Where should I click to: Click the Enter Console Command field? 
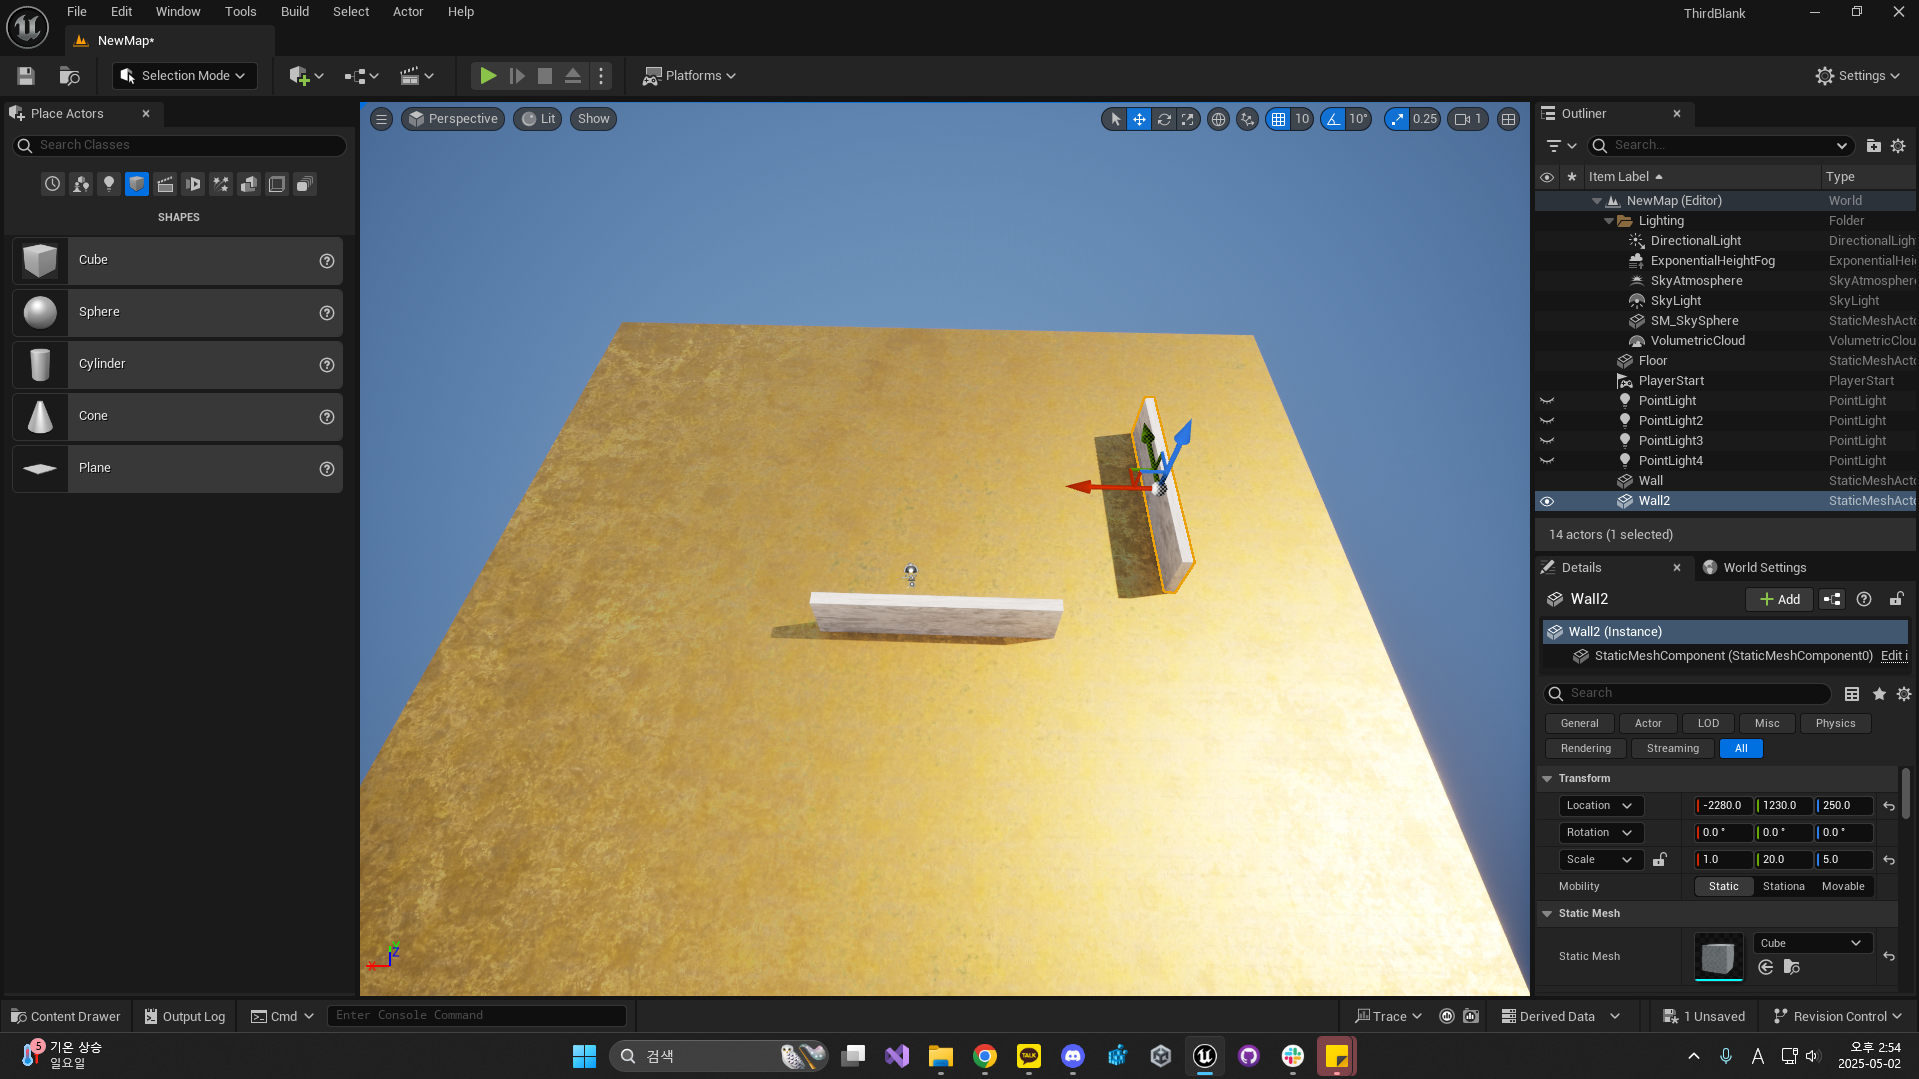tap(477, 1015)
